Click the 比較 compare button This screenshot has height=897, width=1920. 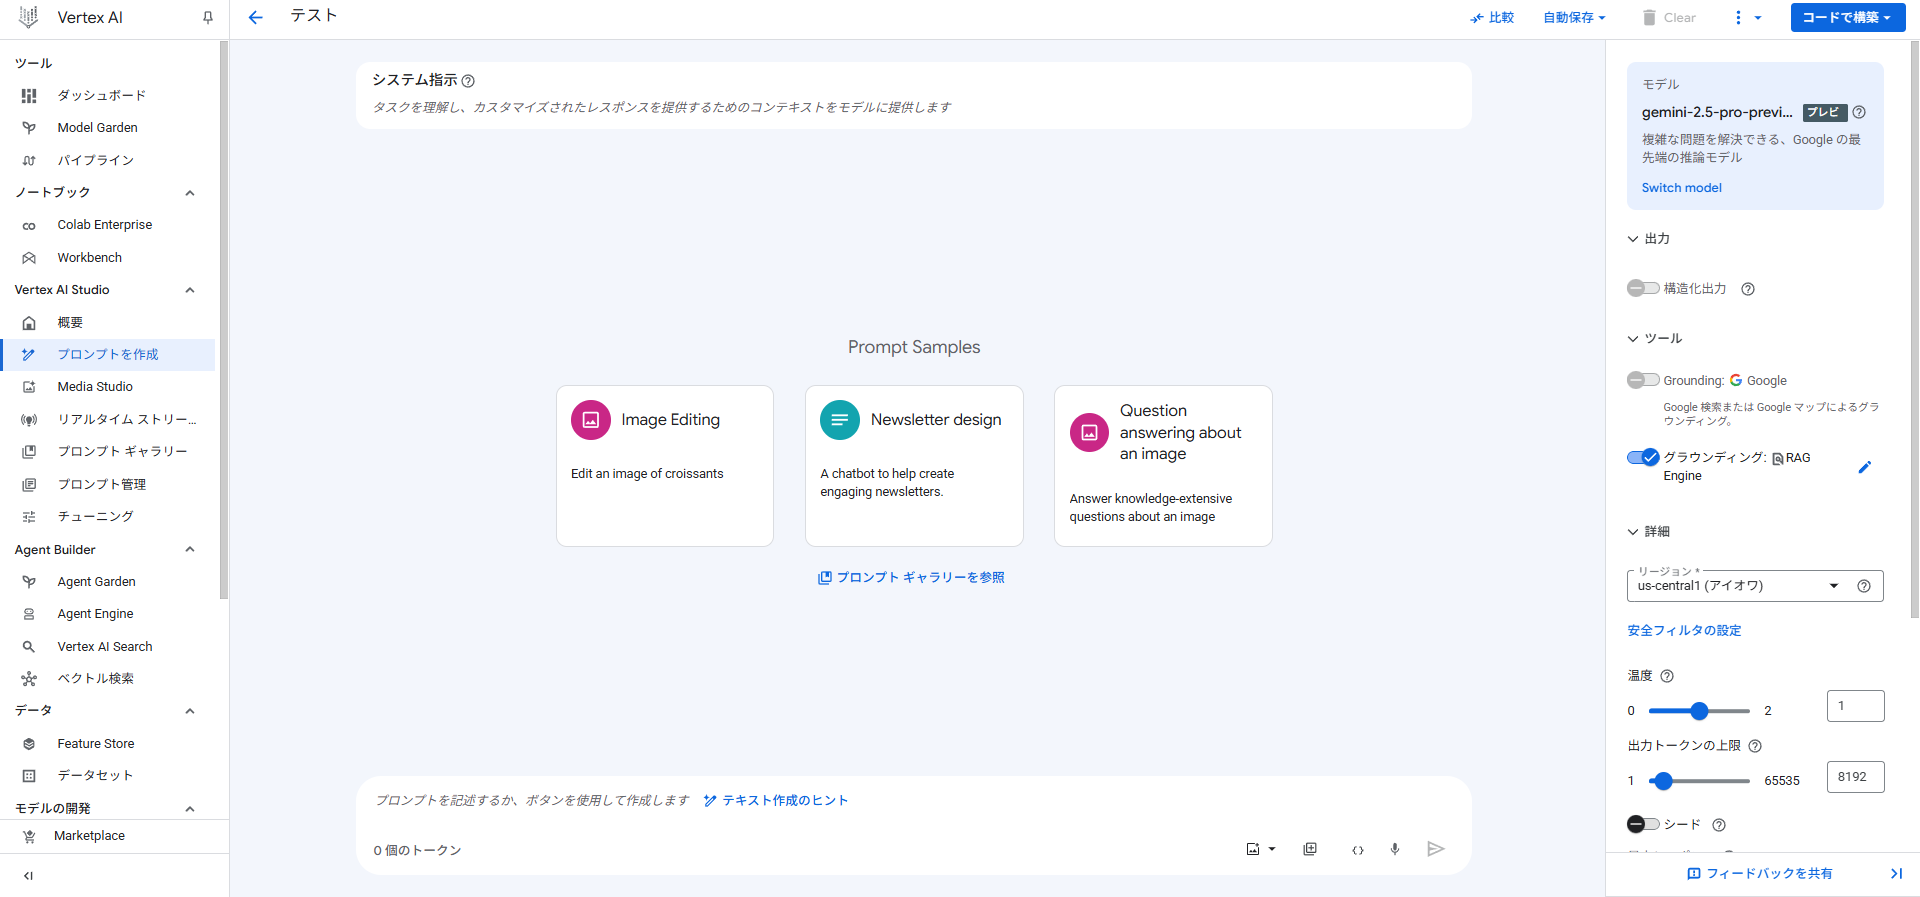point(1492,17)
